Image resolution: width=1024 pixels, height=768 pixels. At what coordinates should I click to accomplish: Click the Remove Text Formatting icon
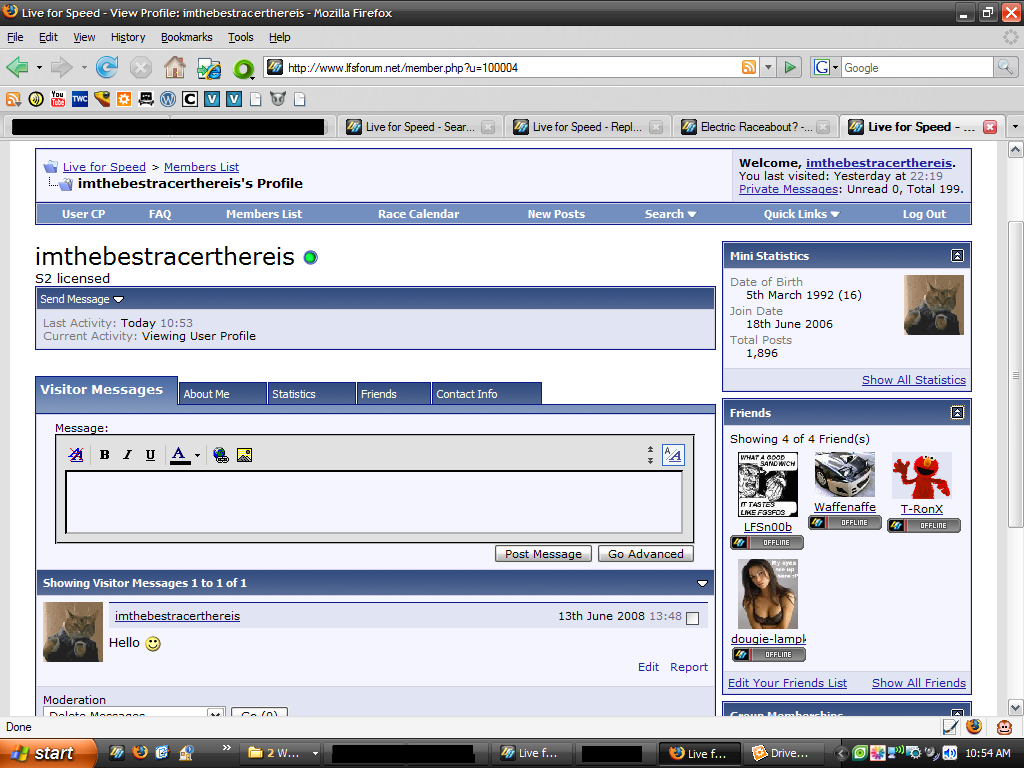click(x=76, y=455)
